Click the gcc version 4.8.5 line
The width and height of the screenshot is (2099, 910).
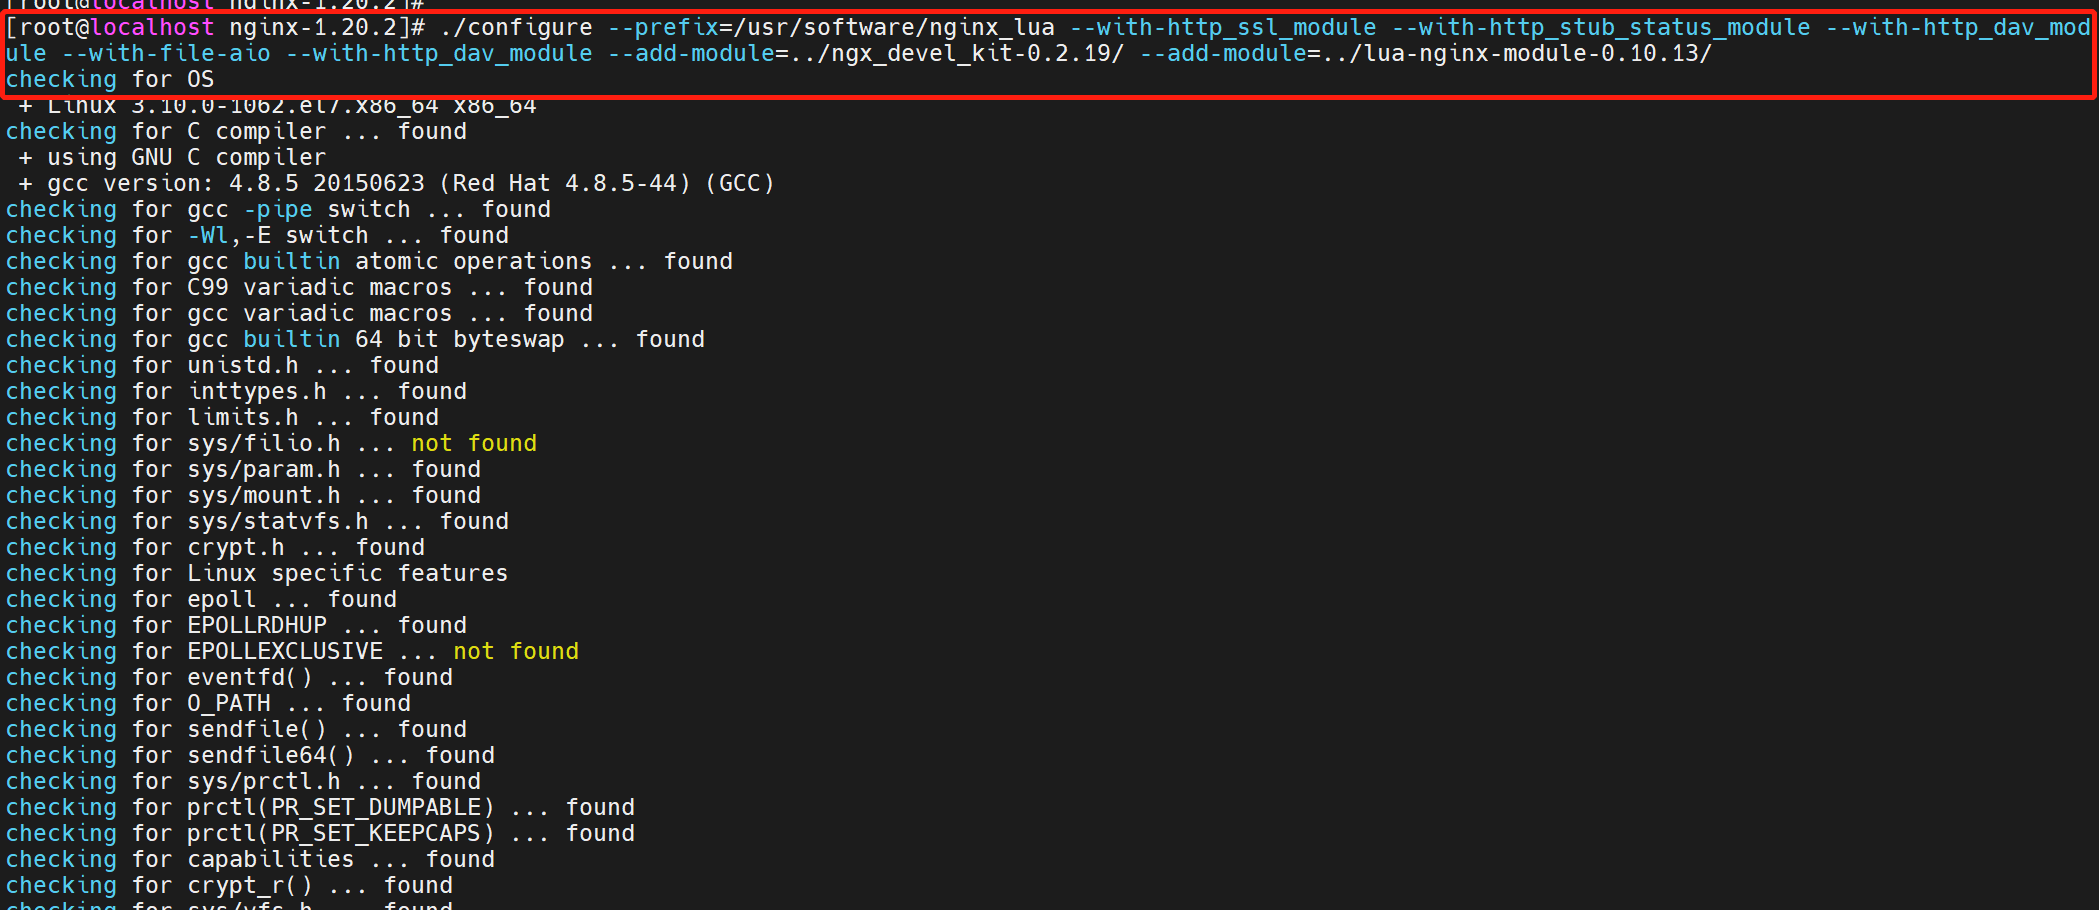(396, 184)
